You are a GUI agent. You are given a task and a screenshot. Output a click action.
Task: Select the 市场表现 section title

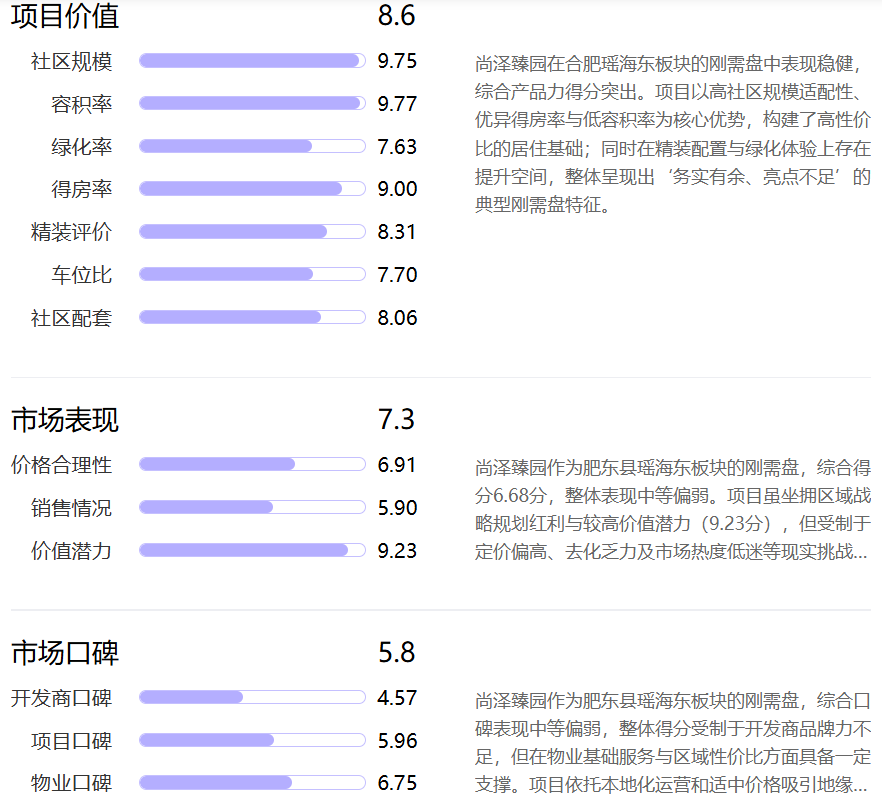[x=62, y=421]
